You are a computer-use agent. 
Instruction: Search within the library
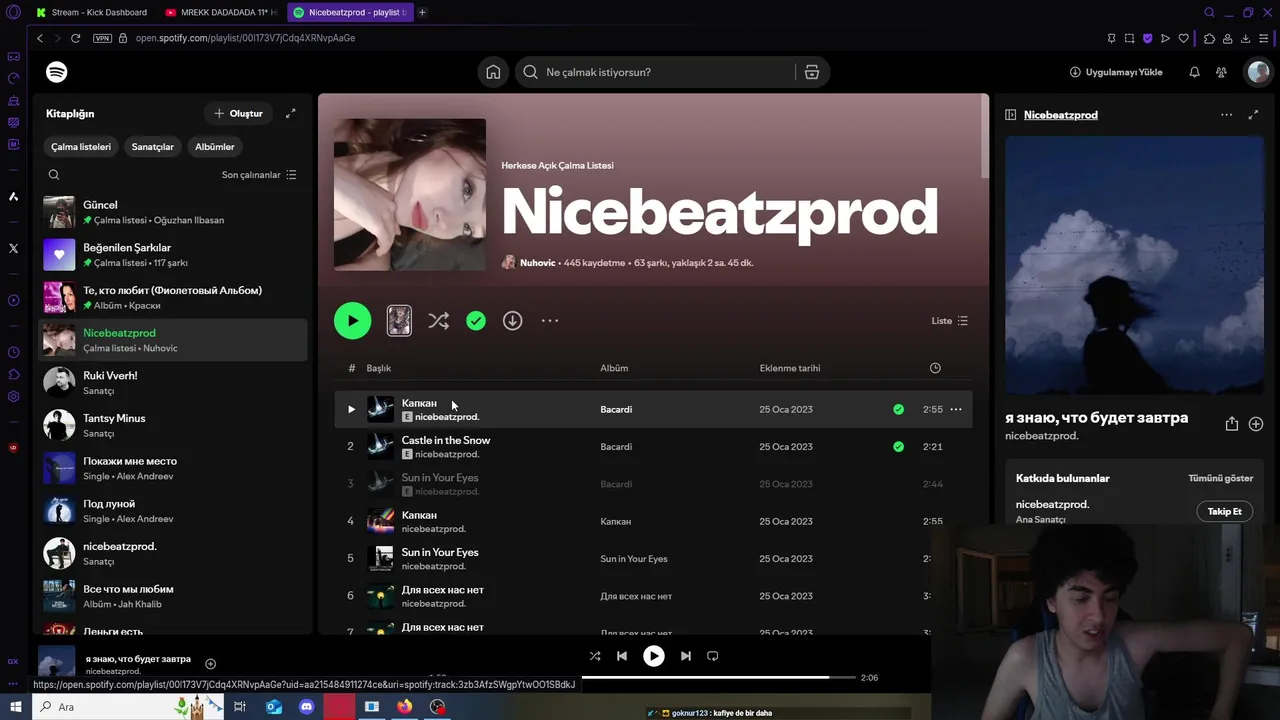(x=54, y=175)
